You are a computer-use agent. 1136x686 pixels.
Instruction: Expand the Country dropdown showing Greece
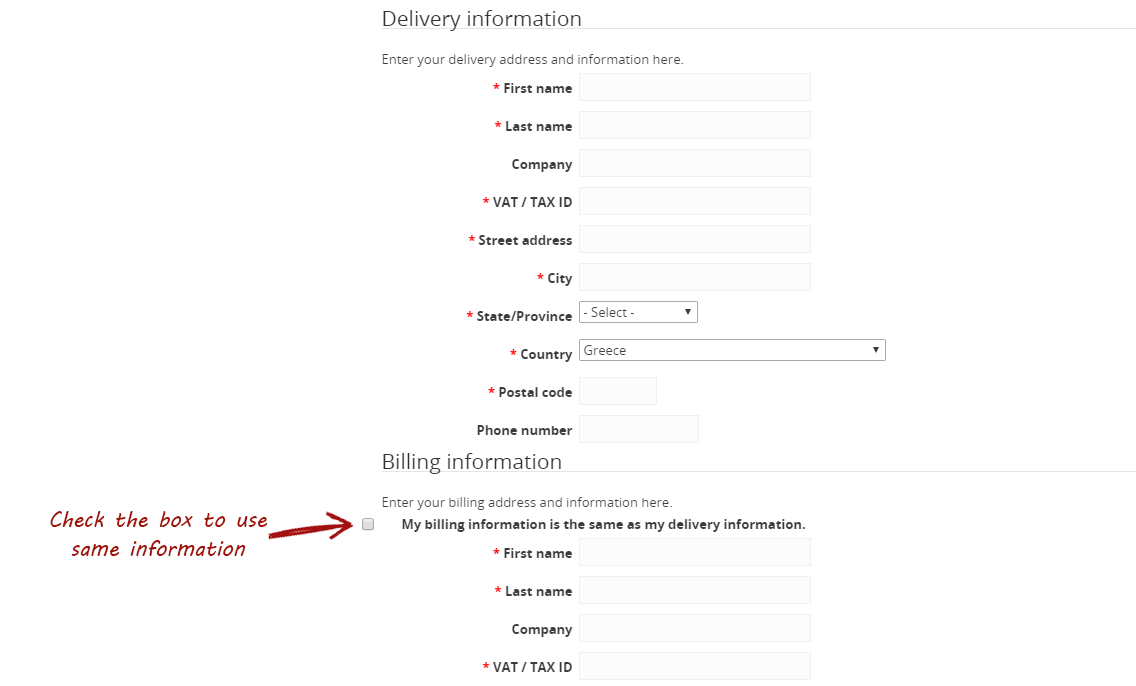tap(732, 350)
